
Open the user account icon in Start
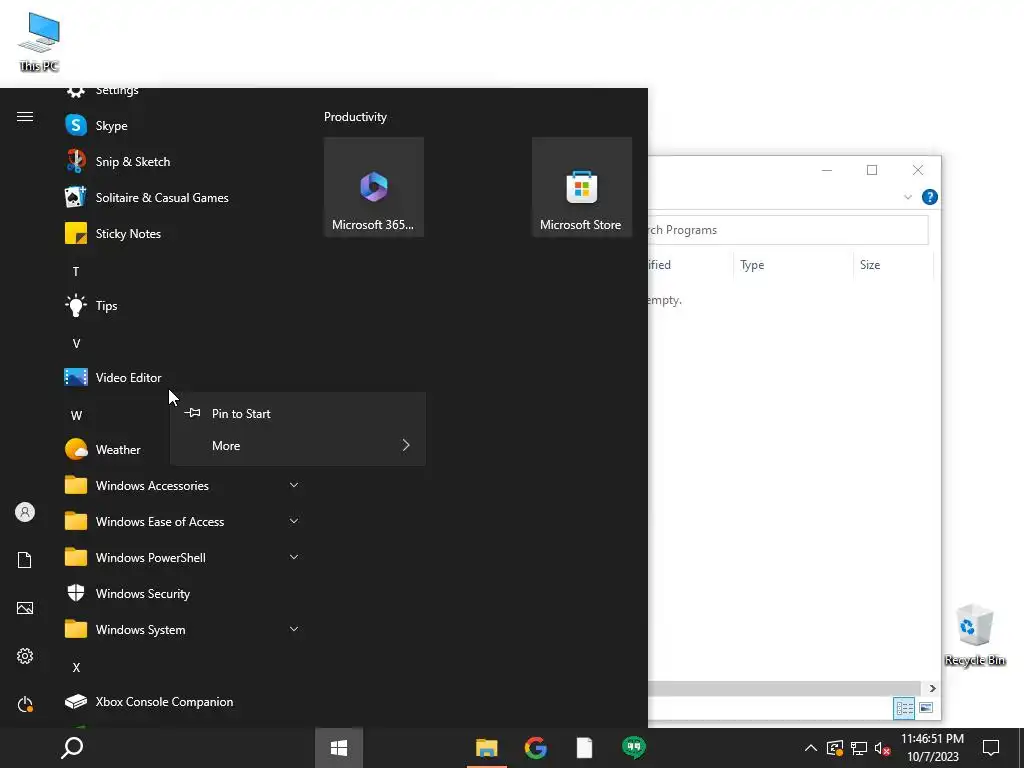tap(25, 512)
